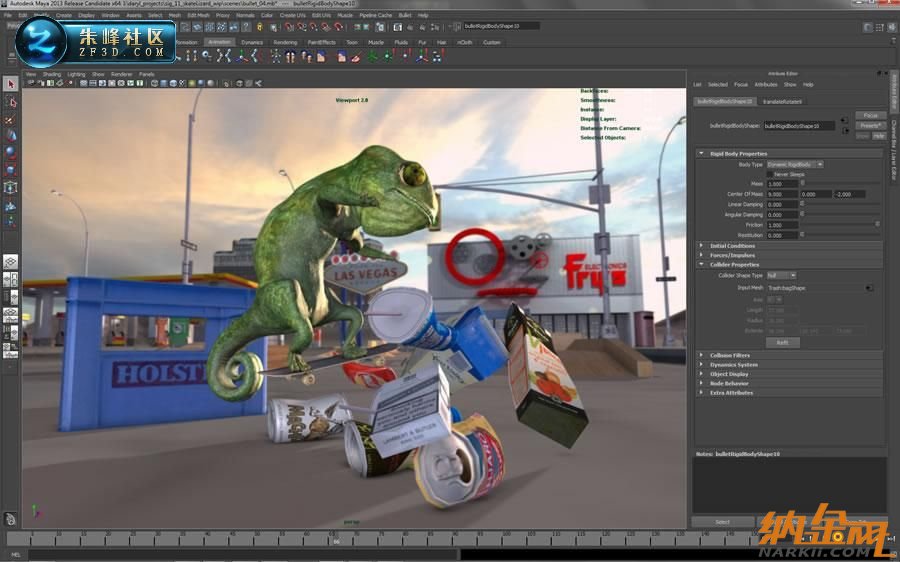The width and height of the screenshot is (900, 562).
Task: Open the Attributes menu in Attribute Editor
Action: click(766, 84)
